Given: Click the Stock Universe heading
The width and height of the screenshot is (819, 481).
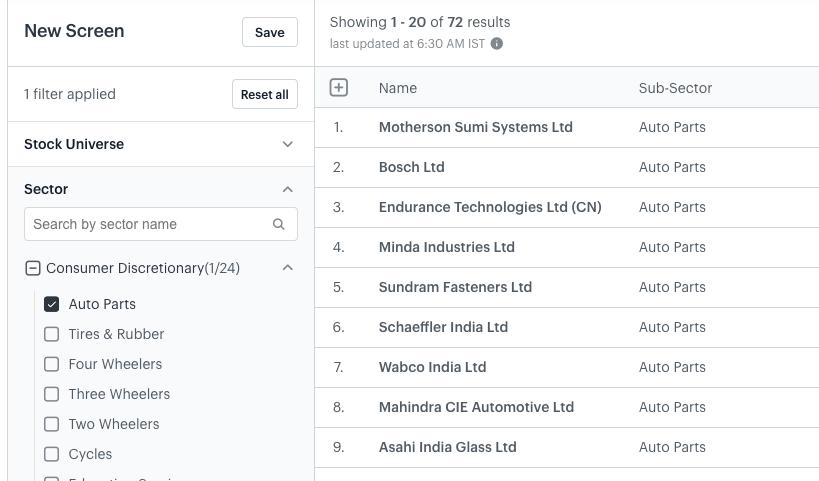Looking at the screenshot, I should [74, 144].
